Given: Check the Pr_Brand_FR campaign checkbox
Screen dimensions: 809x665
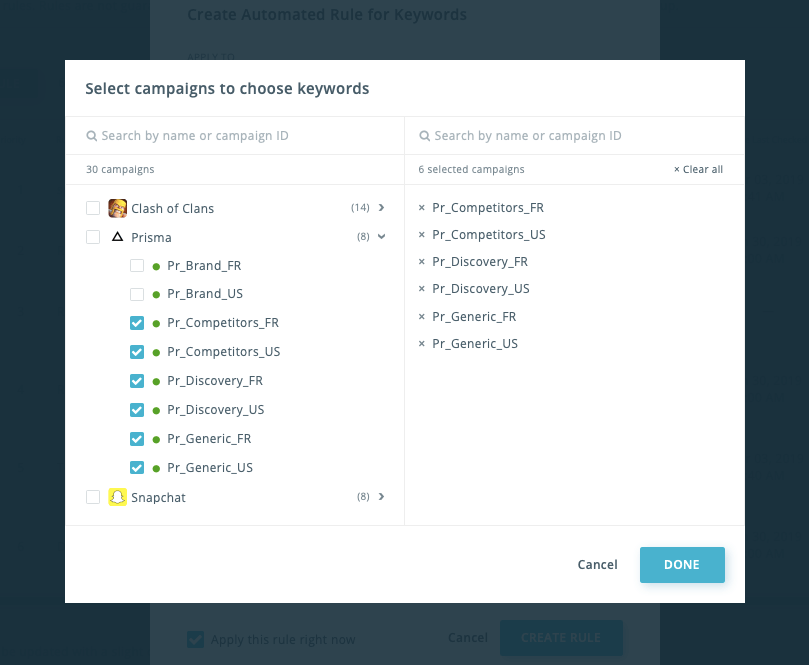Looking at the screenshot, I should coord(137,266).
